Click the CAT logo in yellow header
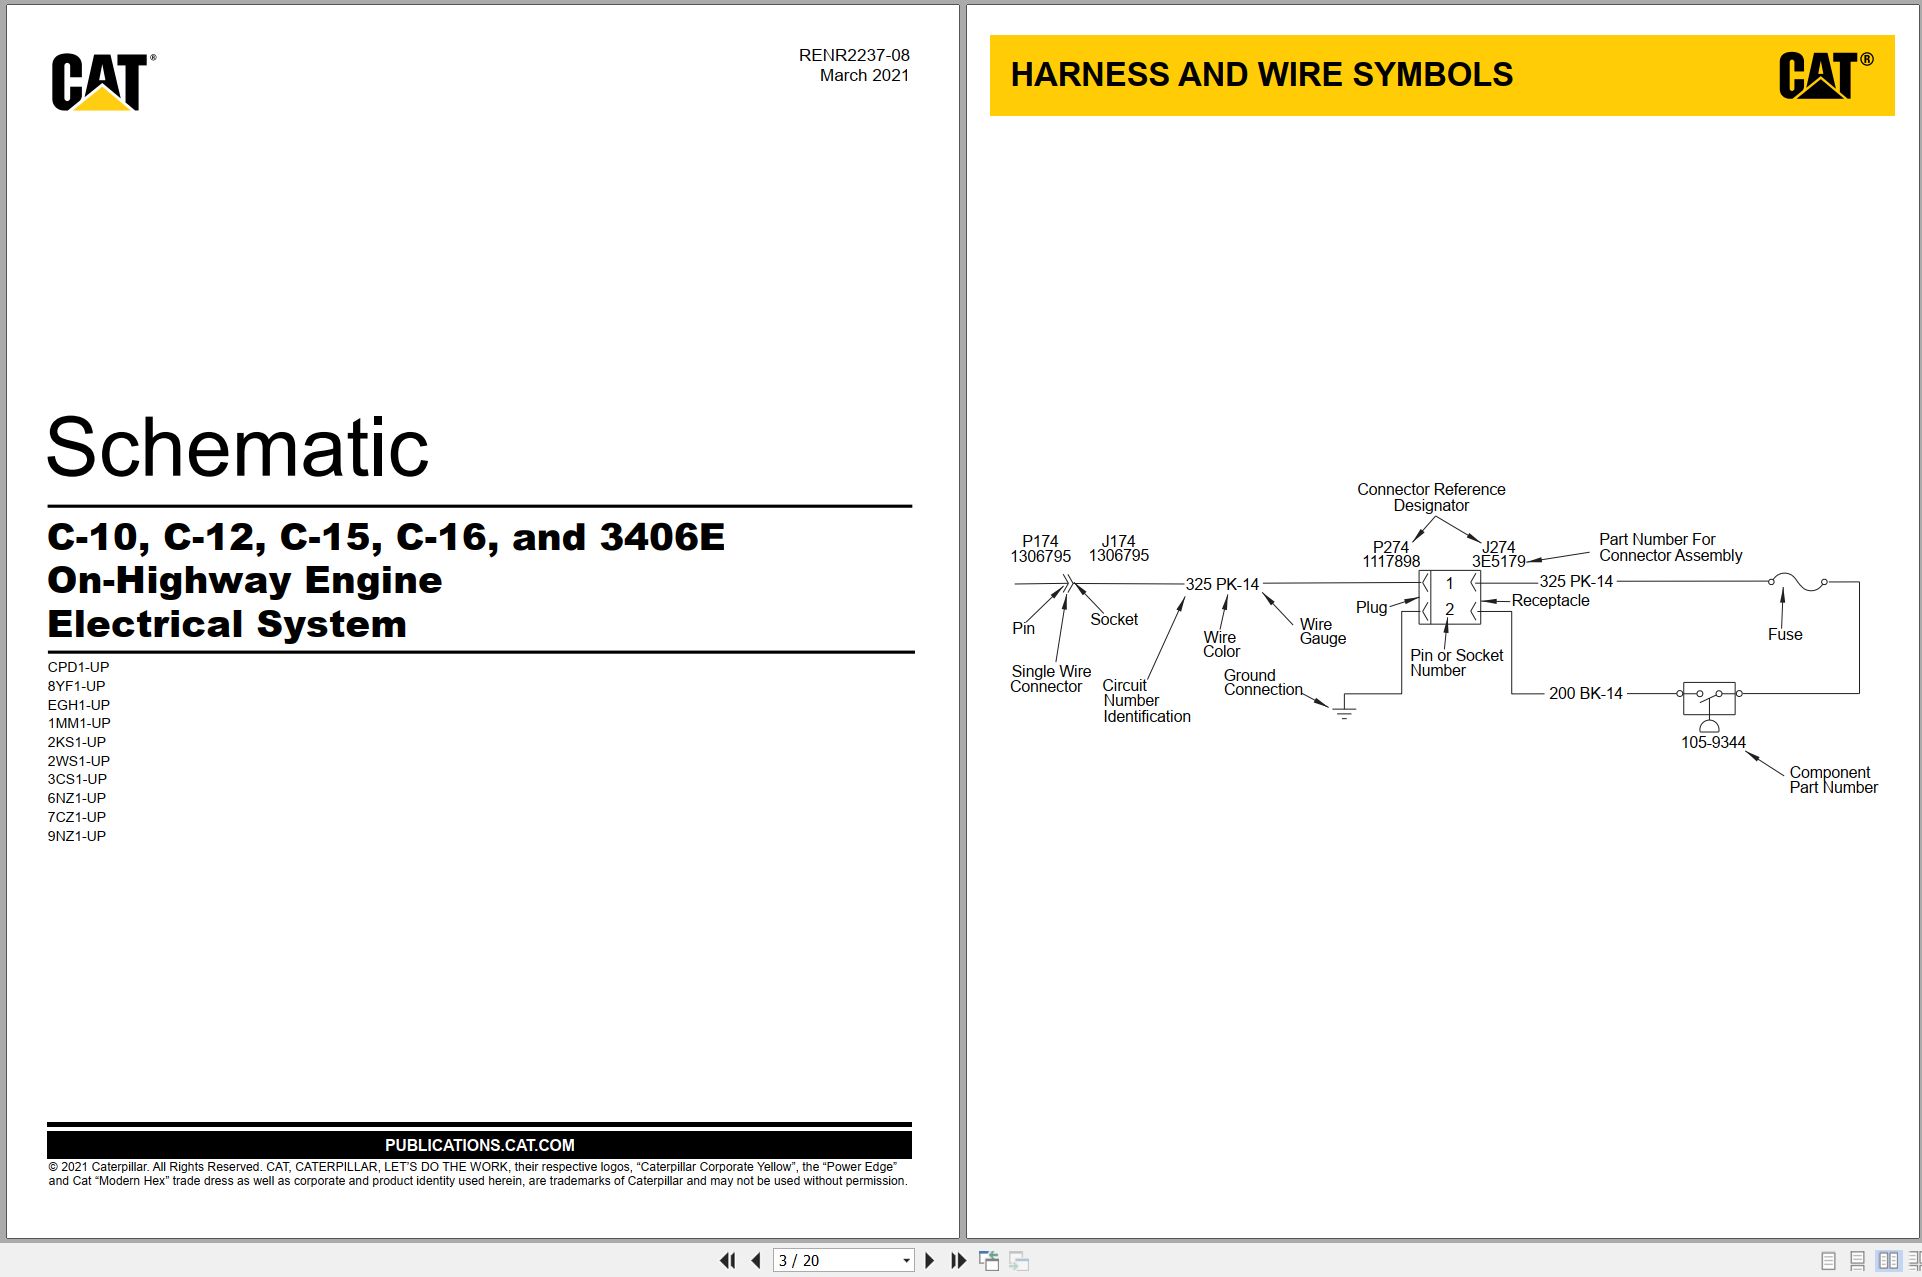Screen dimensions: 1922x1277 point(1825,75)
